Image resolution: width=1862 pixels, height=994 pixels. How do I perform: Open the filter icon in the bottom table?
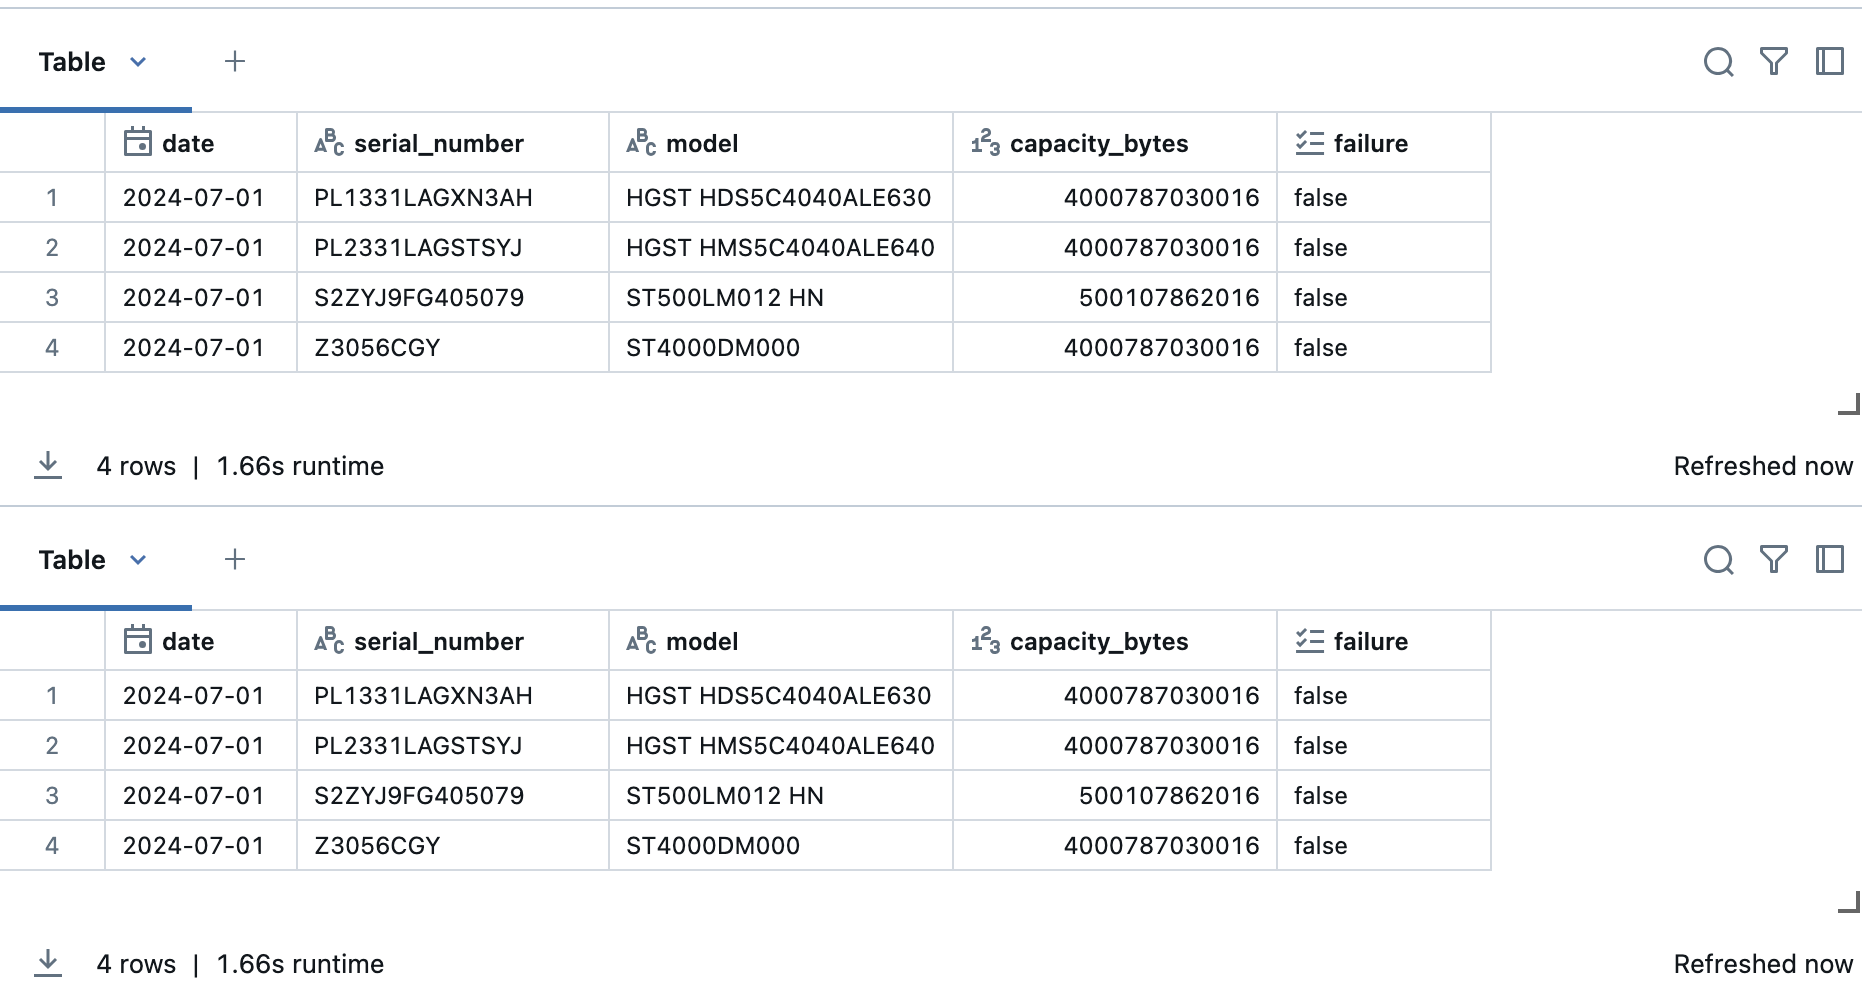[x=1773, y=560]
